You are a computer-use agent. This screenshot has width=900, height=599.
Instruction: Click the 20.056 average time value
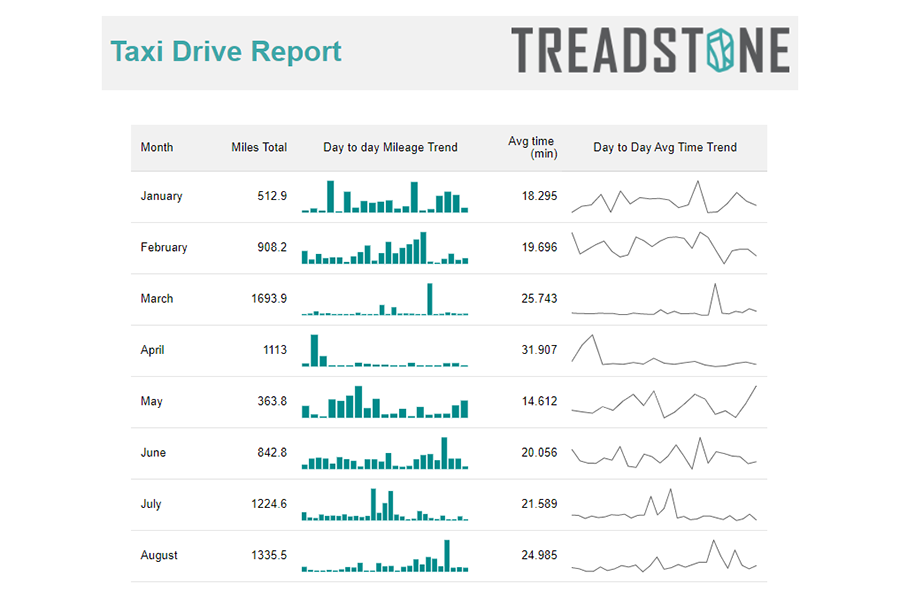pos(539,452)
